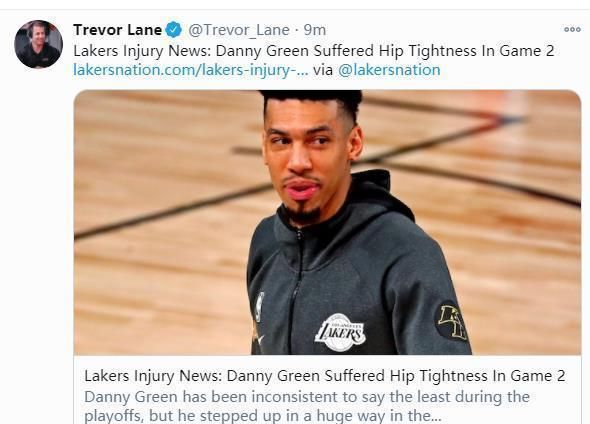Open the link card's large photo
The width and height of the screenshot is (590, 424).
(327, 222)
